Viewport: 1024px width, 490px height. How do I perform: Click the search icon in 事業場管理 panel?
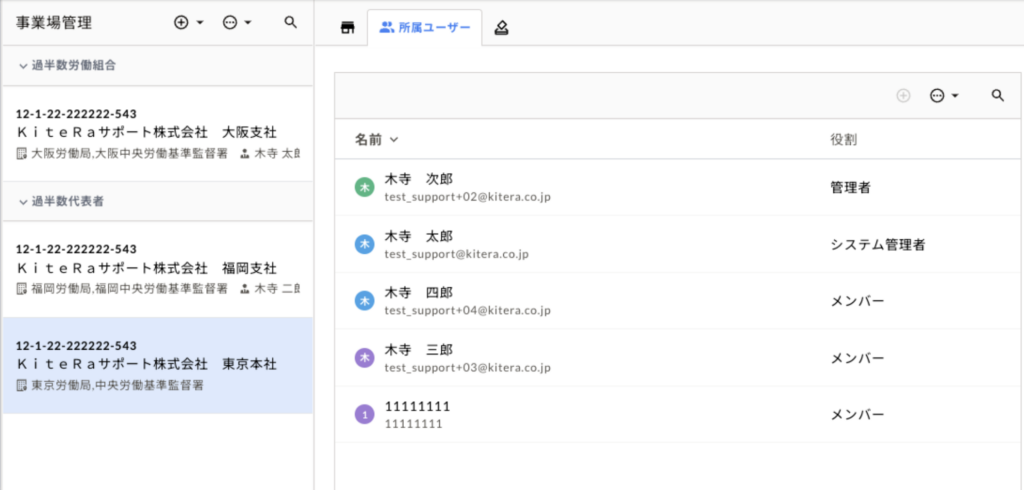[x=291, y=22]
